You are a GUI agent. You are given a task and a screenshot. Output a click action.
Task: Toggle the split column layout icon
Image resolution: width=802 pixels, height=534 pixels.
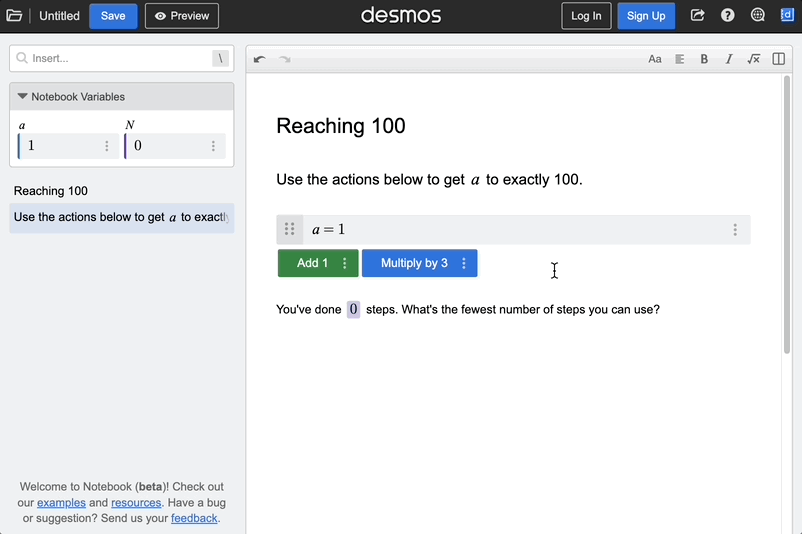tap(778, 59)
